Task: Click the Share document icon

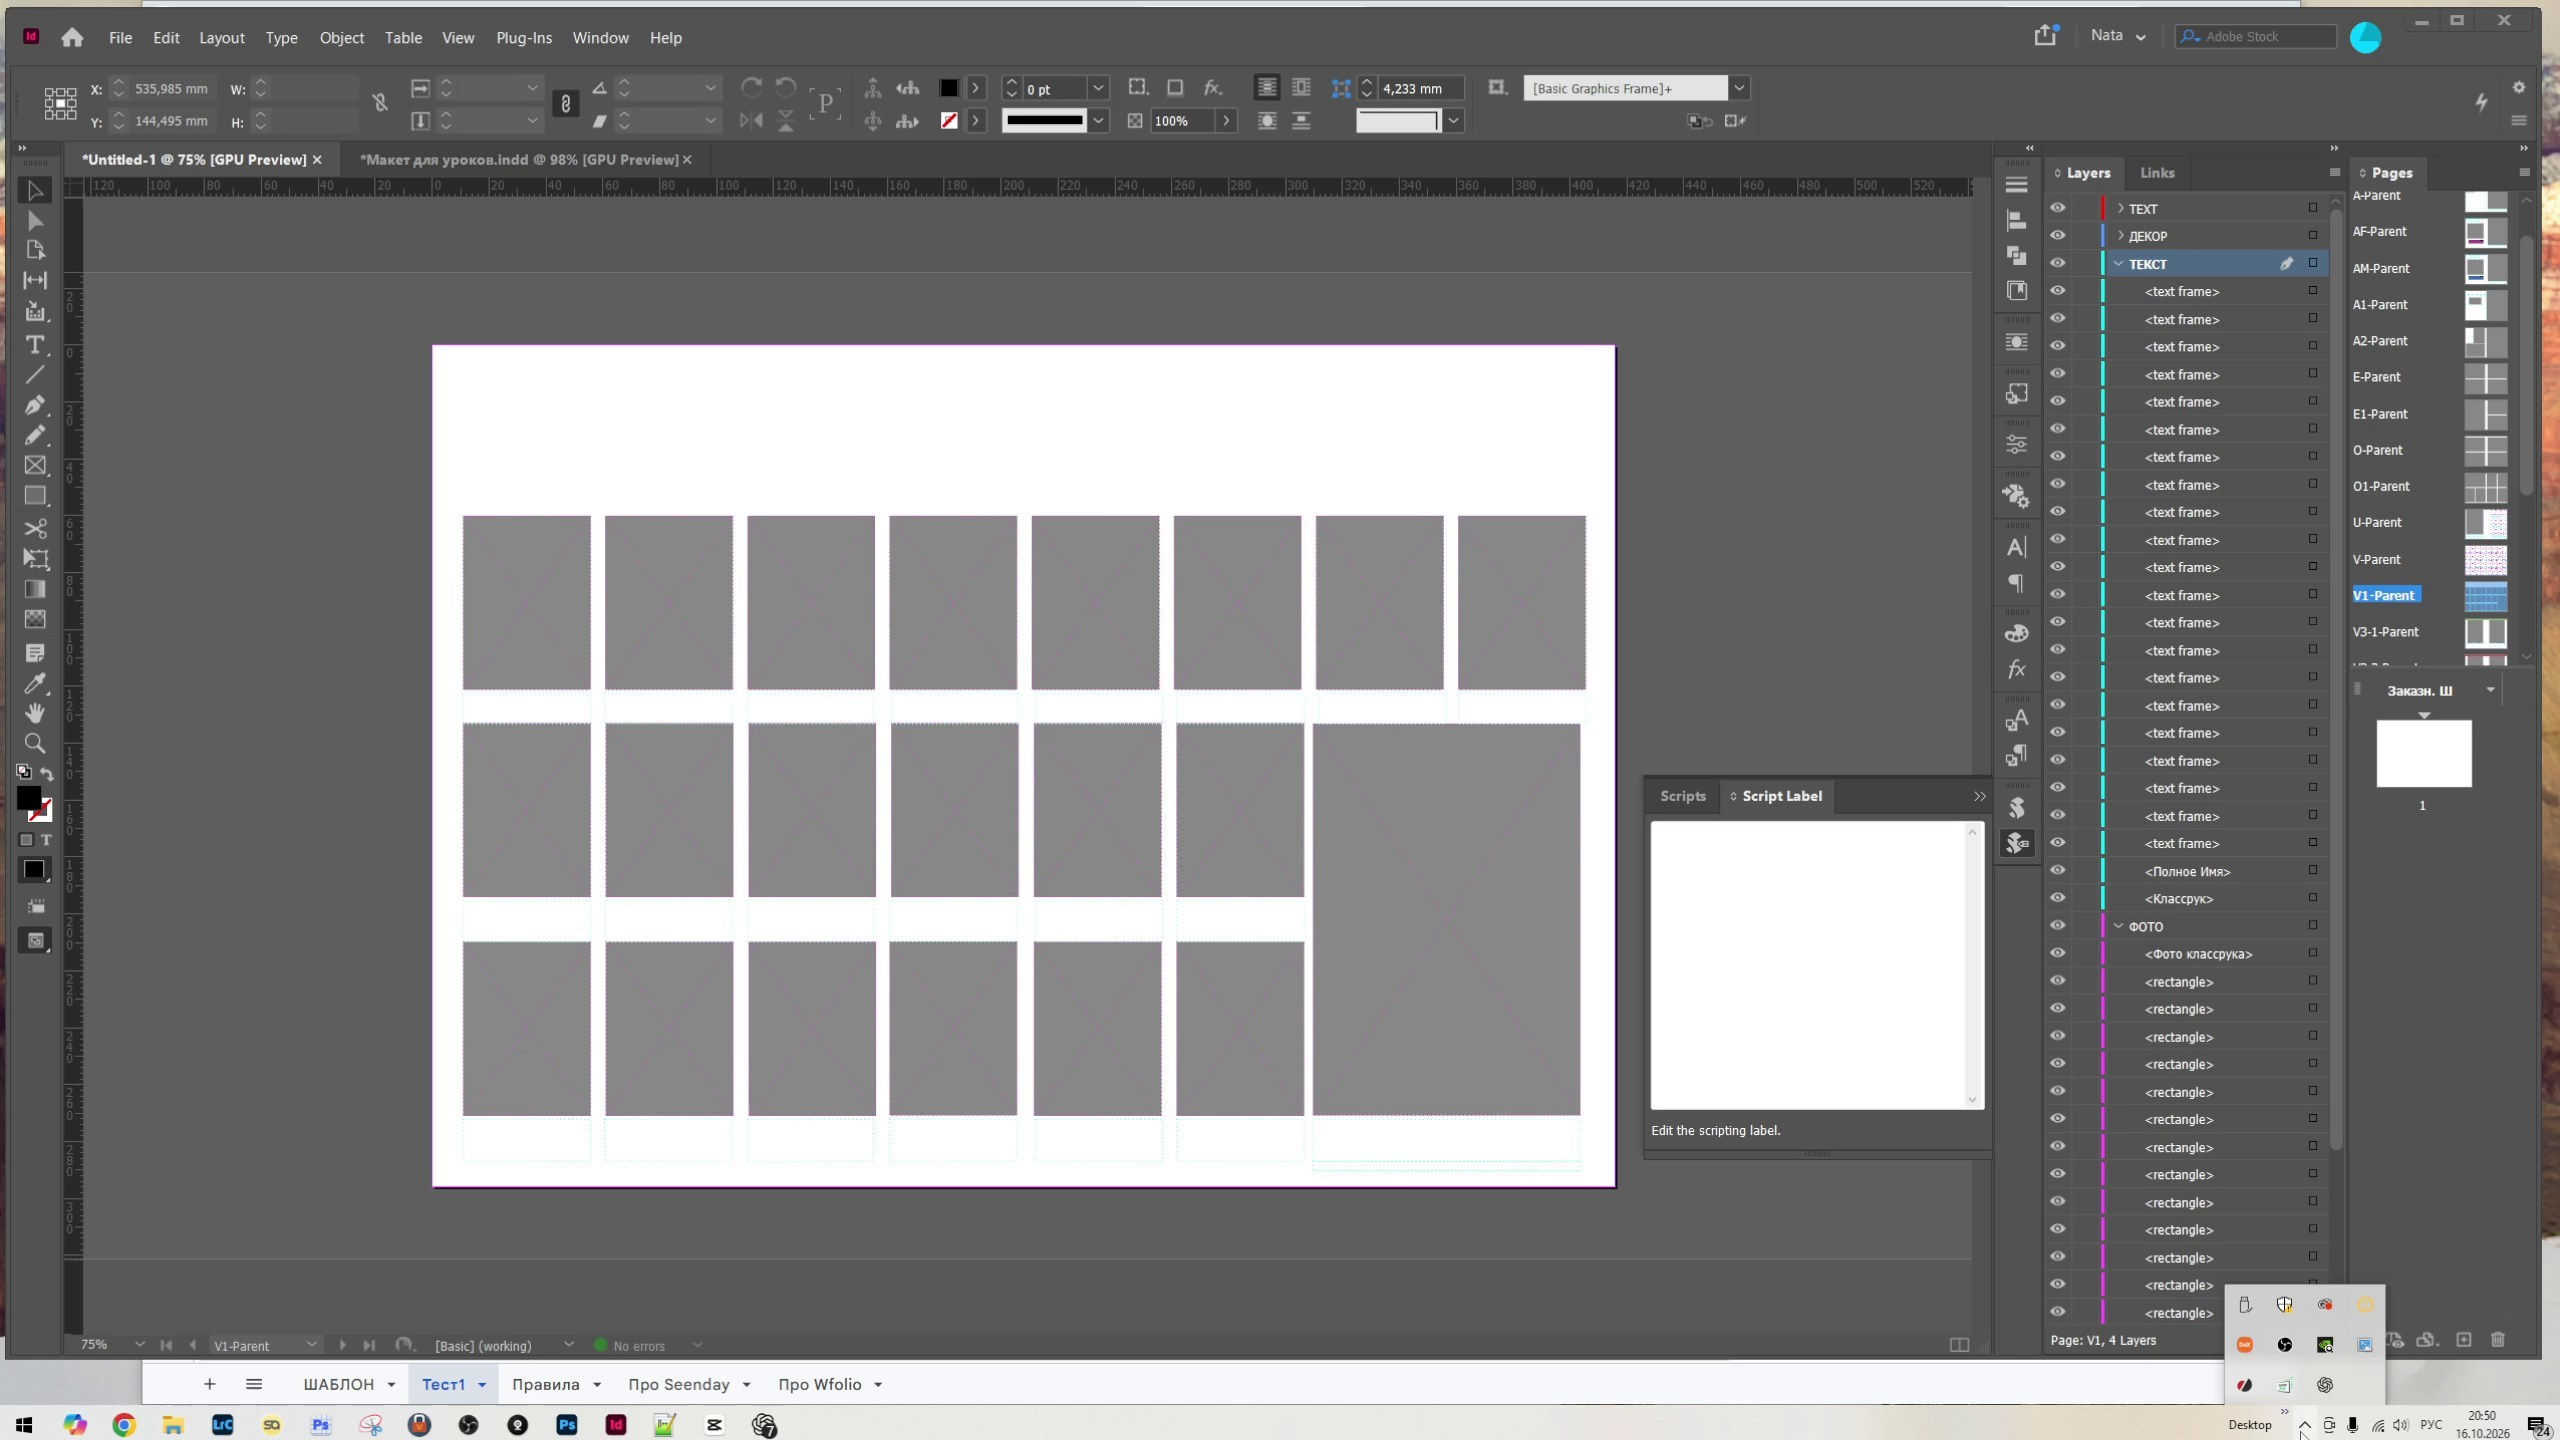Action: (2045, 36)
